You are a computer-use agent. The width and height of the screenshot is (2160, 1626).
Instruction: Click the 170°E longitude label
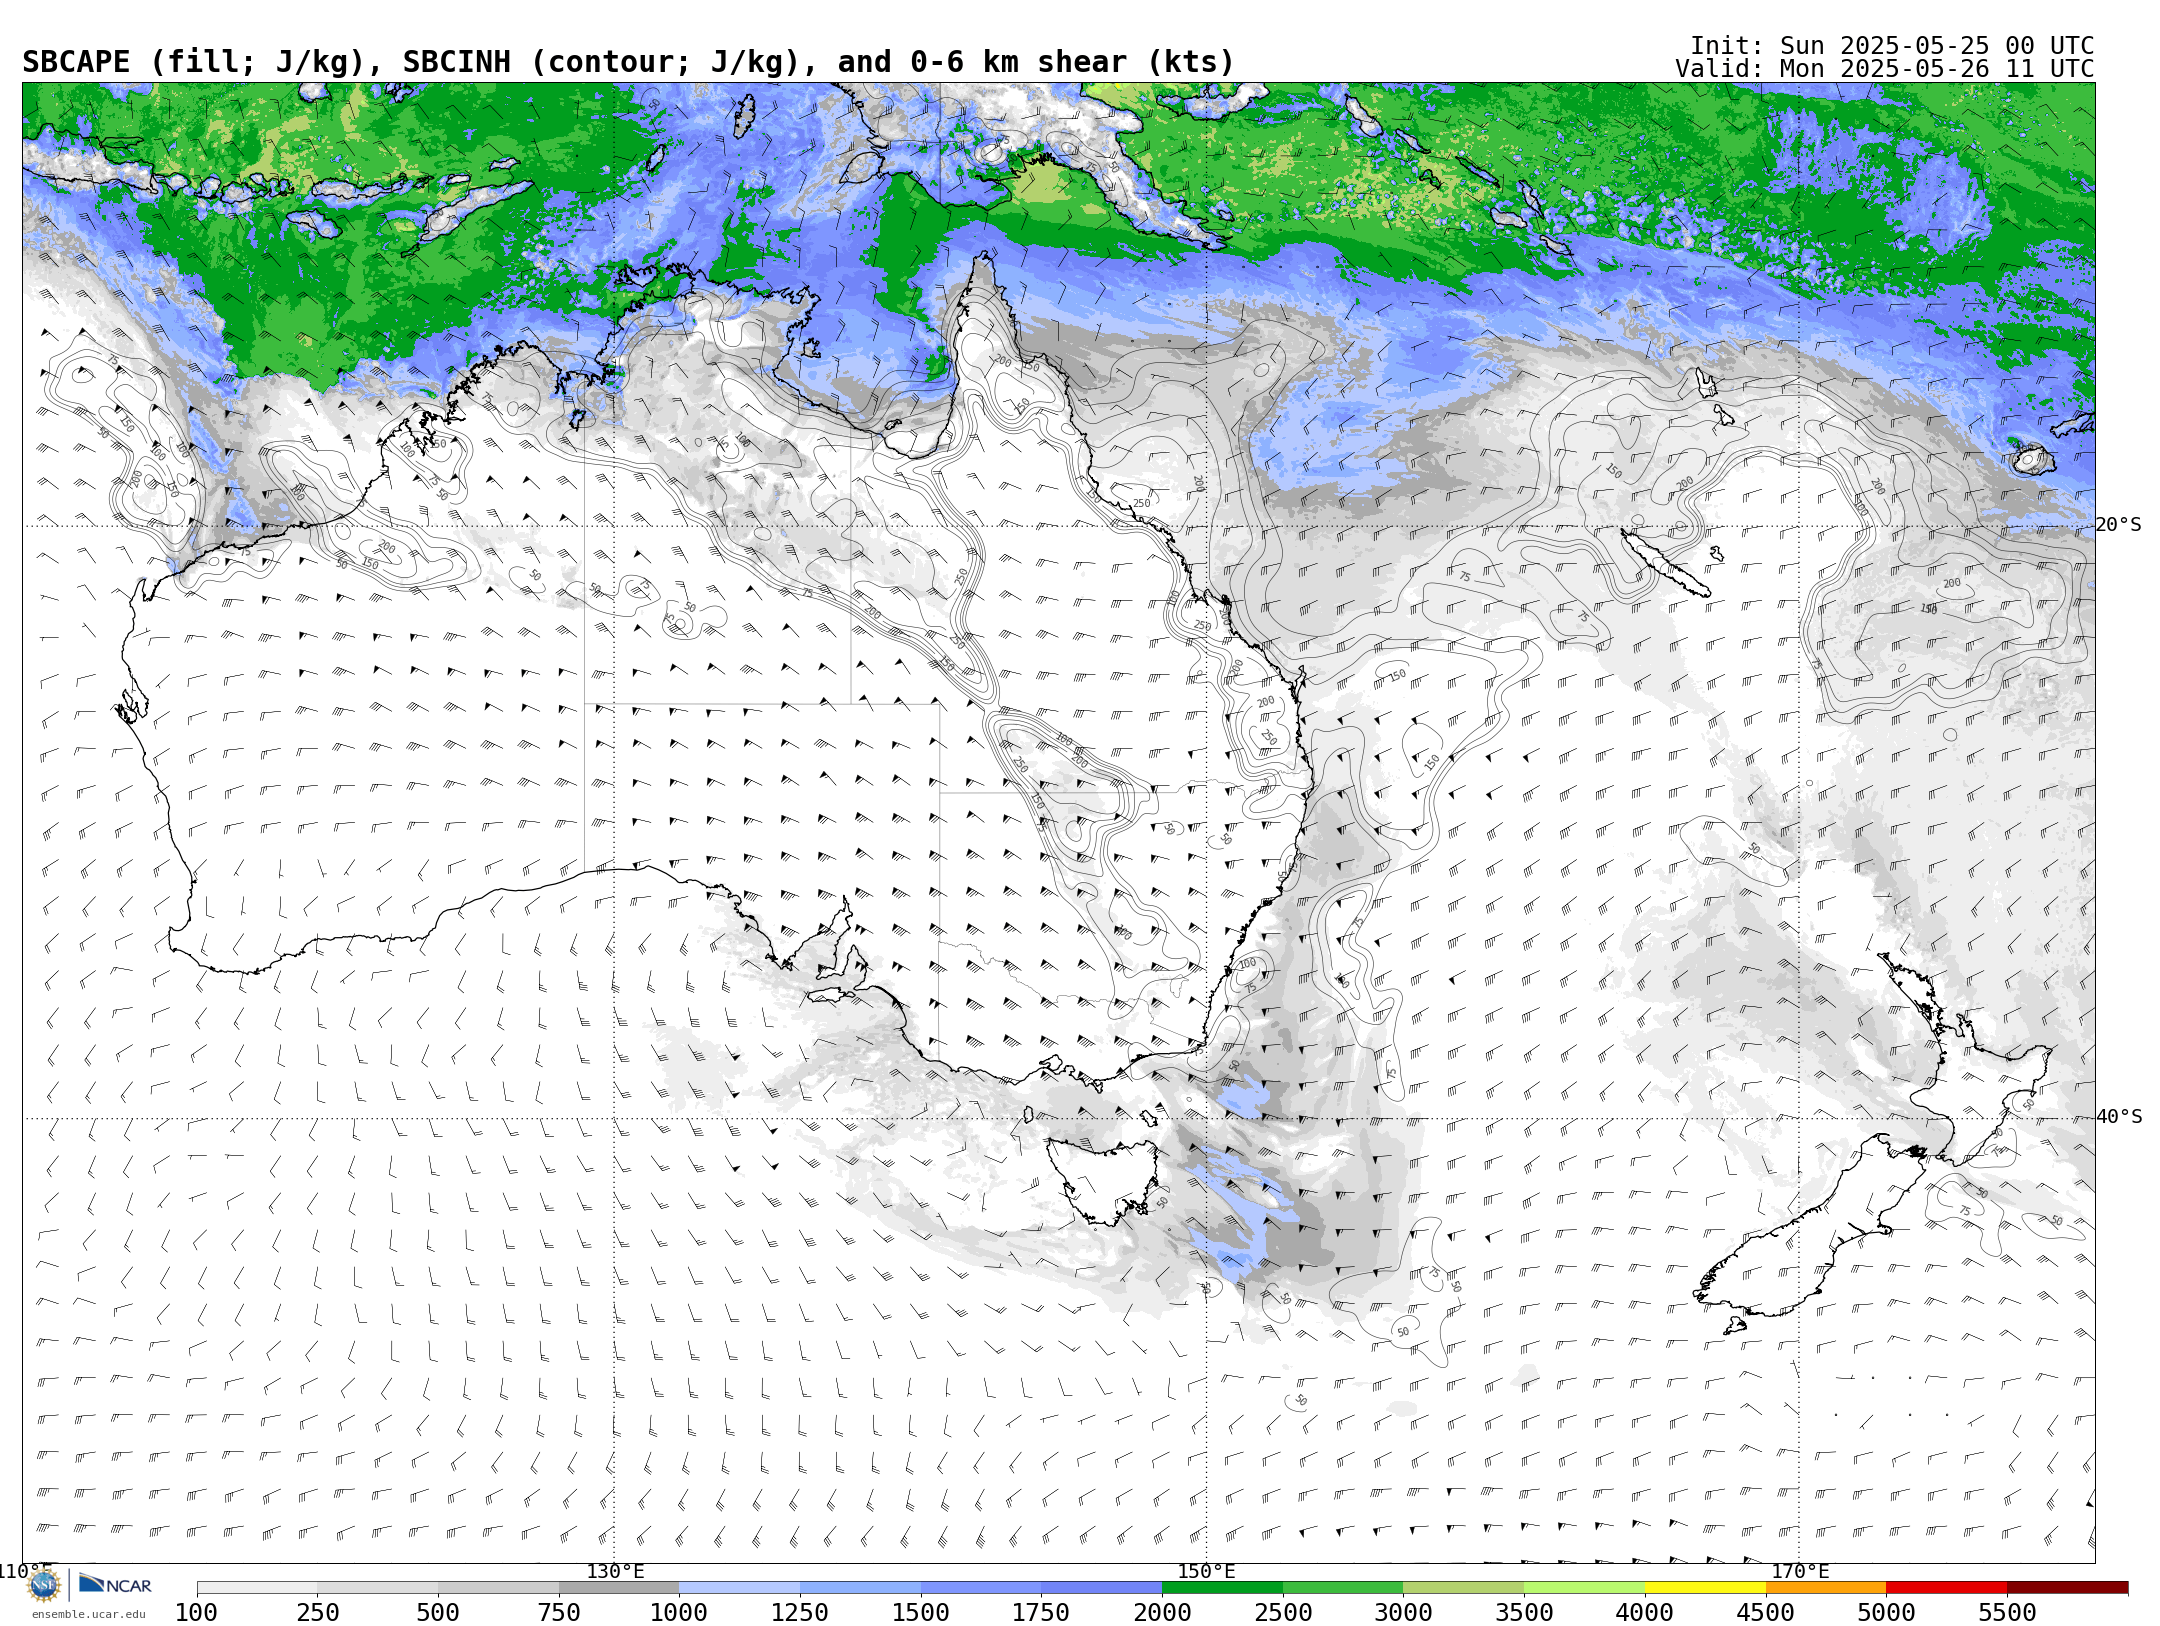pyautogui.click(x=1800, y=1571)
